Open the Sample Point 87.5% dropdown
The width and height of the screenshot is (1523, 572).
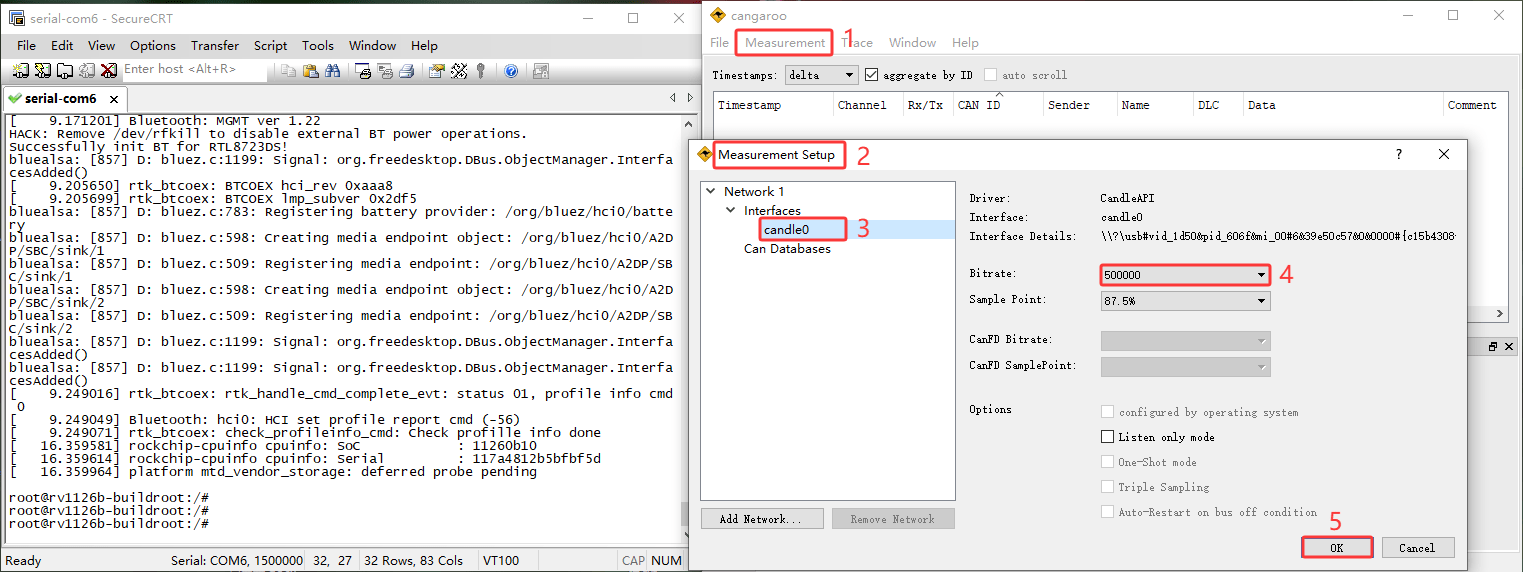[1185, 301]
